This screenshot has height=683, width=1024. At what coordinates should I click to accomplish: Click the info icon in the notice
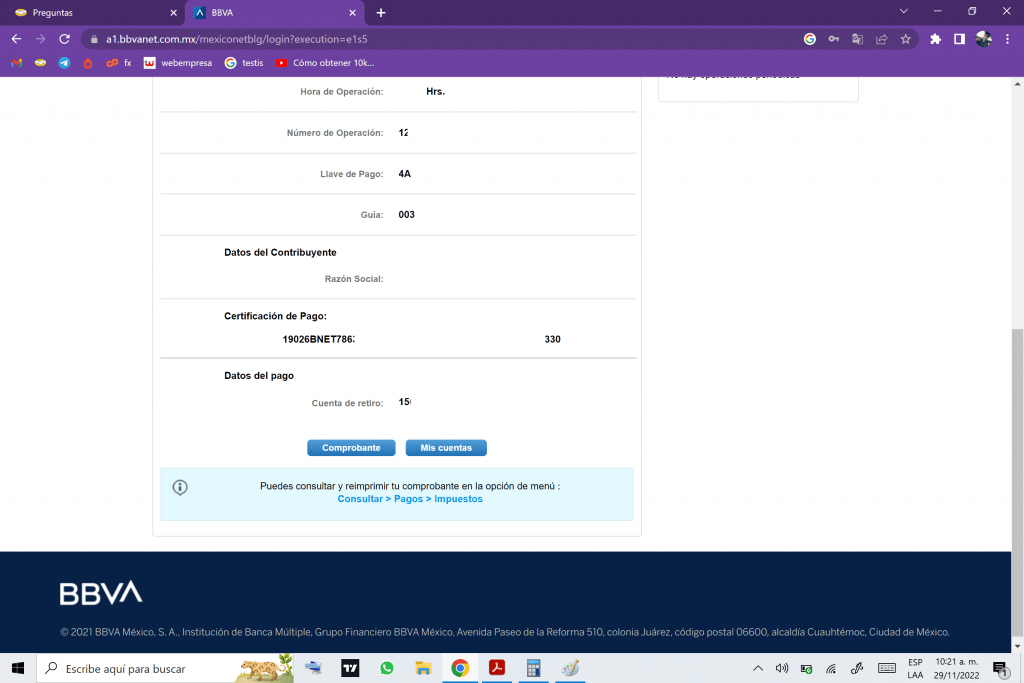pos(180,487)
